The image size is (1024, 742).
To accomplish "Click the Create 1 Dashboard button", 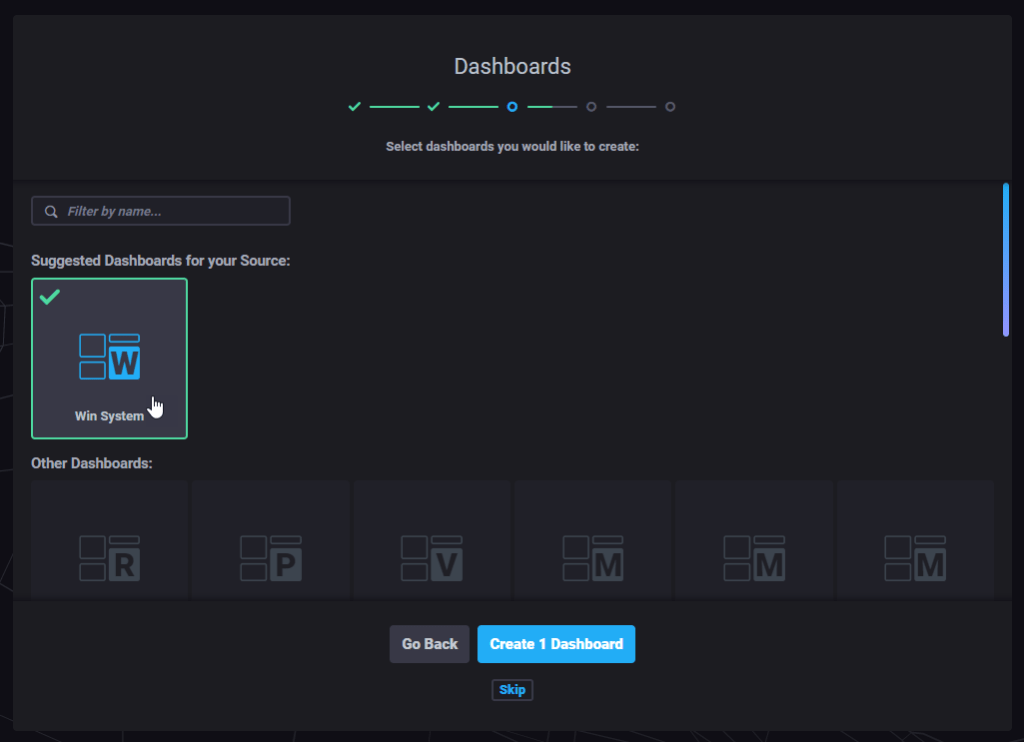I will 556,644.
